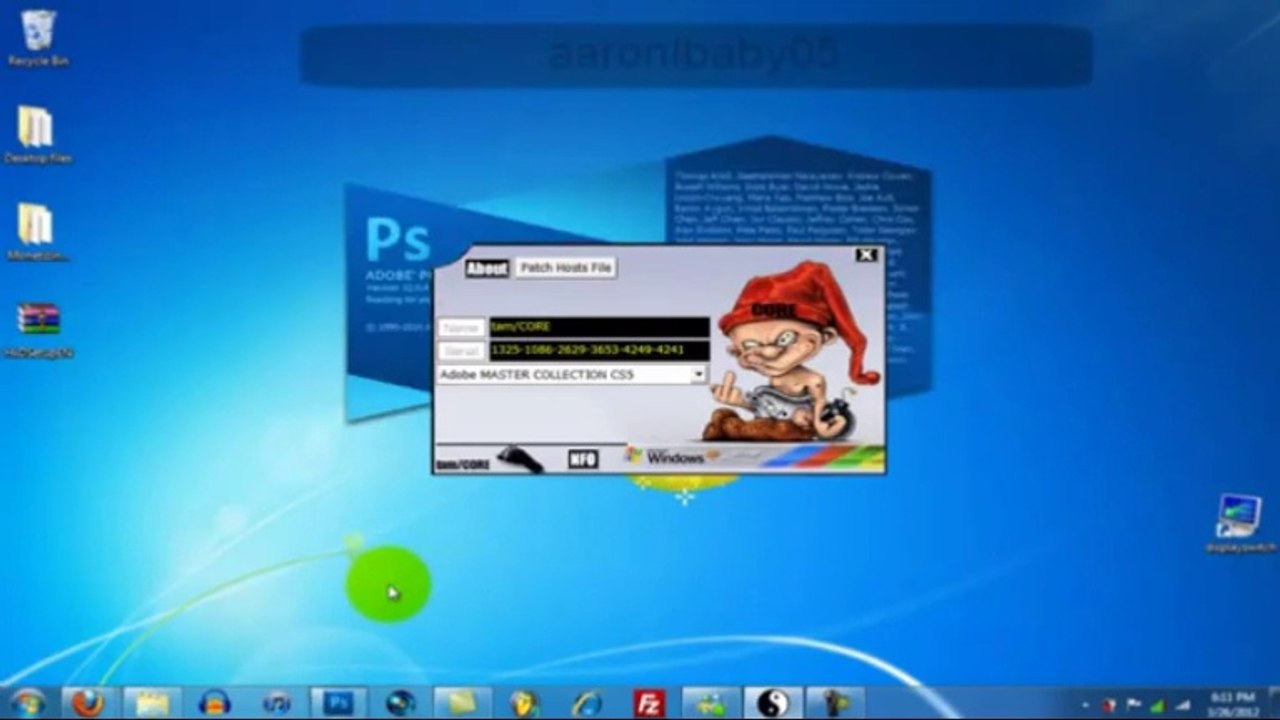Click the serial number field
Screen dimensions: 1280x720
(599, 350)
